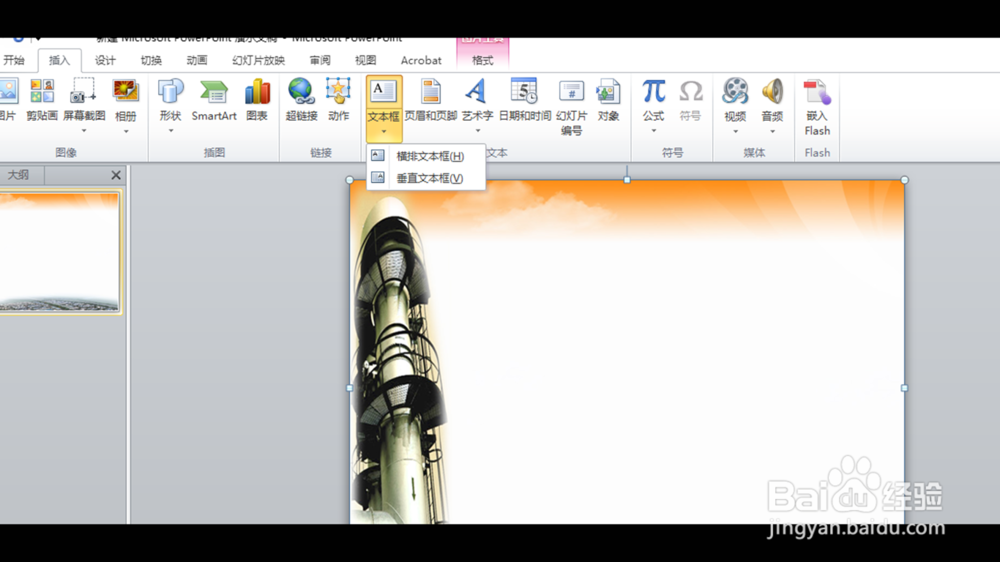Expand the 艺术字 dropdown arrow
Viewport: 1000px width, 562px height.
point(478,131)
